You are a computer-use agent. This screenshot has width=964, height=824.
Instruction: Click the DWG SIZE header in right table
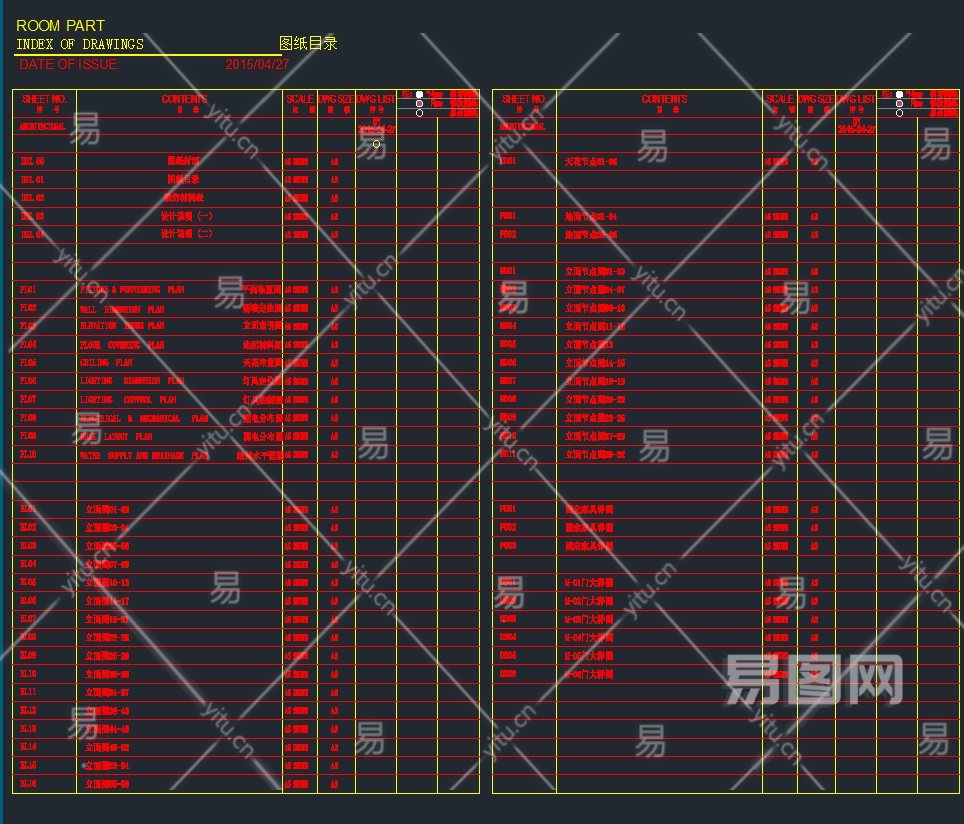[816, 99]
